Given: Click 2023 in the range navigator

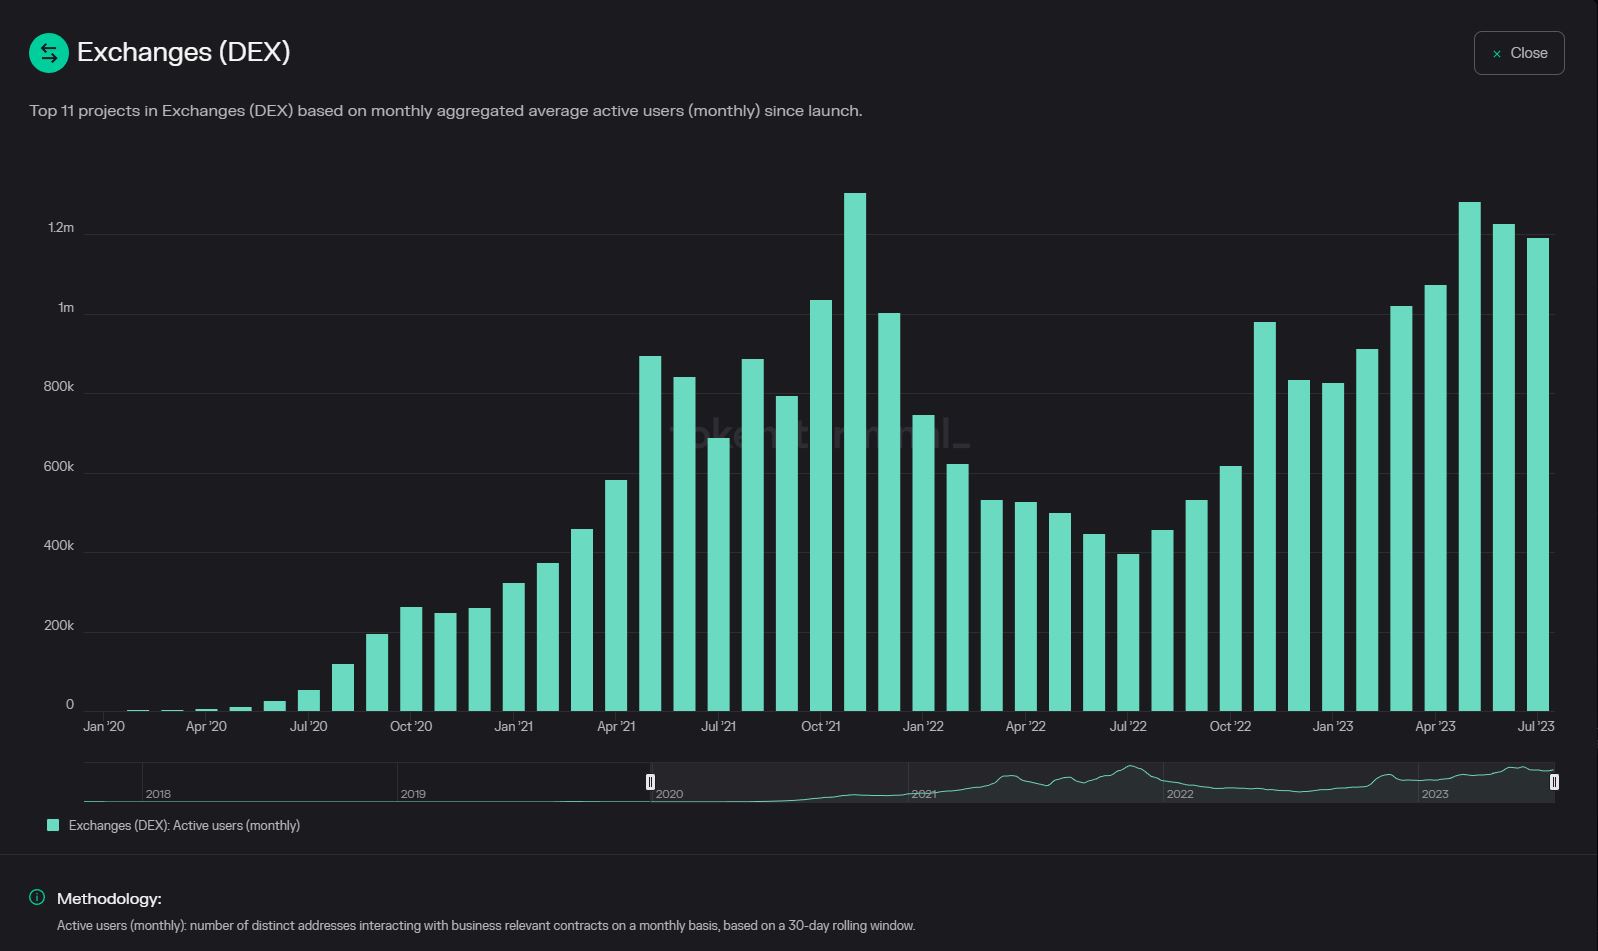Looking at the screenshot, I should (x=1435, y=794).
